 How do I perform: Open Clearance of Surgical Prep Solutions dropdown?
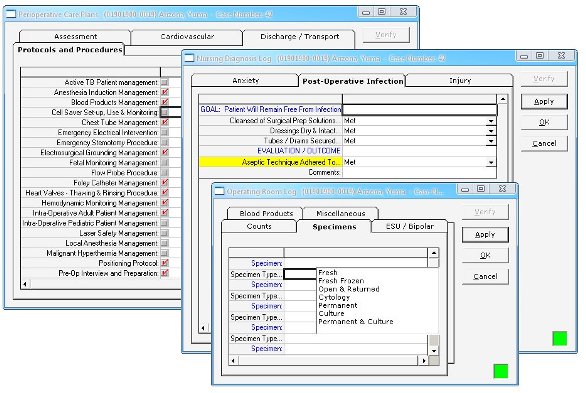[491, 121]
